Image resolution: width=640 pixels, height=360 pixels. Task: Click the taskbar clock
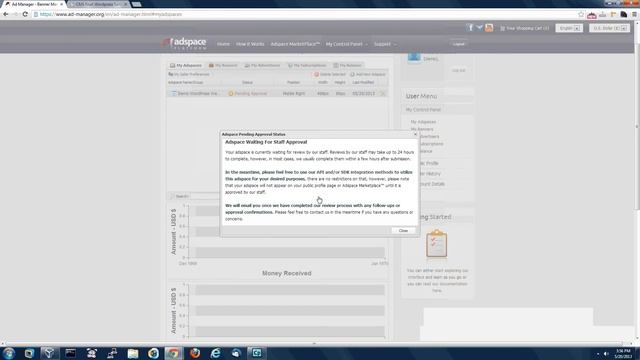(x=623, y=353)
